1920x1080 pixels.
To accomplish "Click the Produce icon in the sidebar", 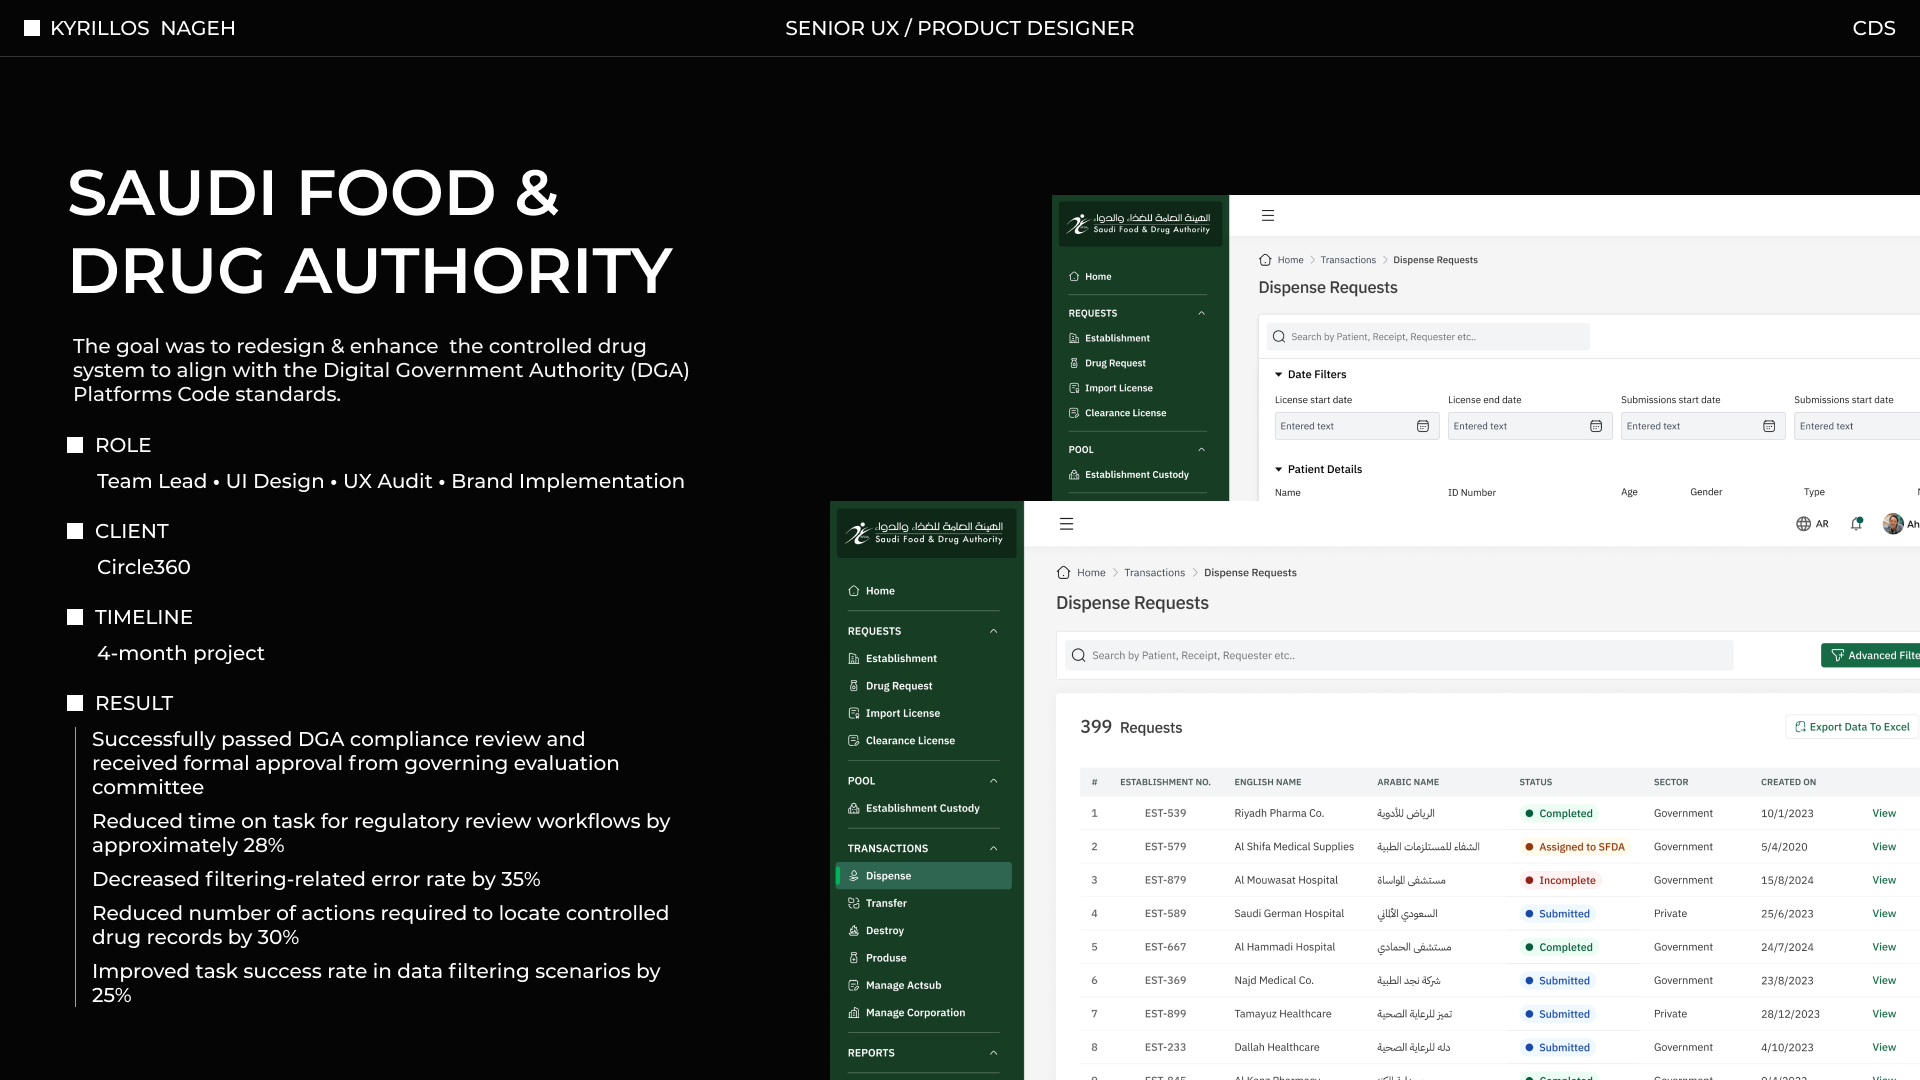I will pos(854,958).
